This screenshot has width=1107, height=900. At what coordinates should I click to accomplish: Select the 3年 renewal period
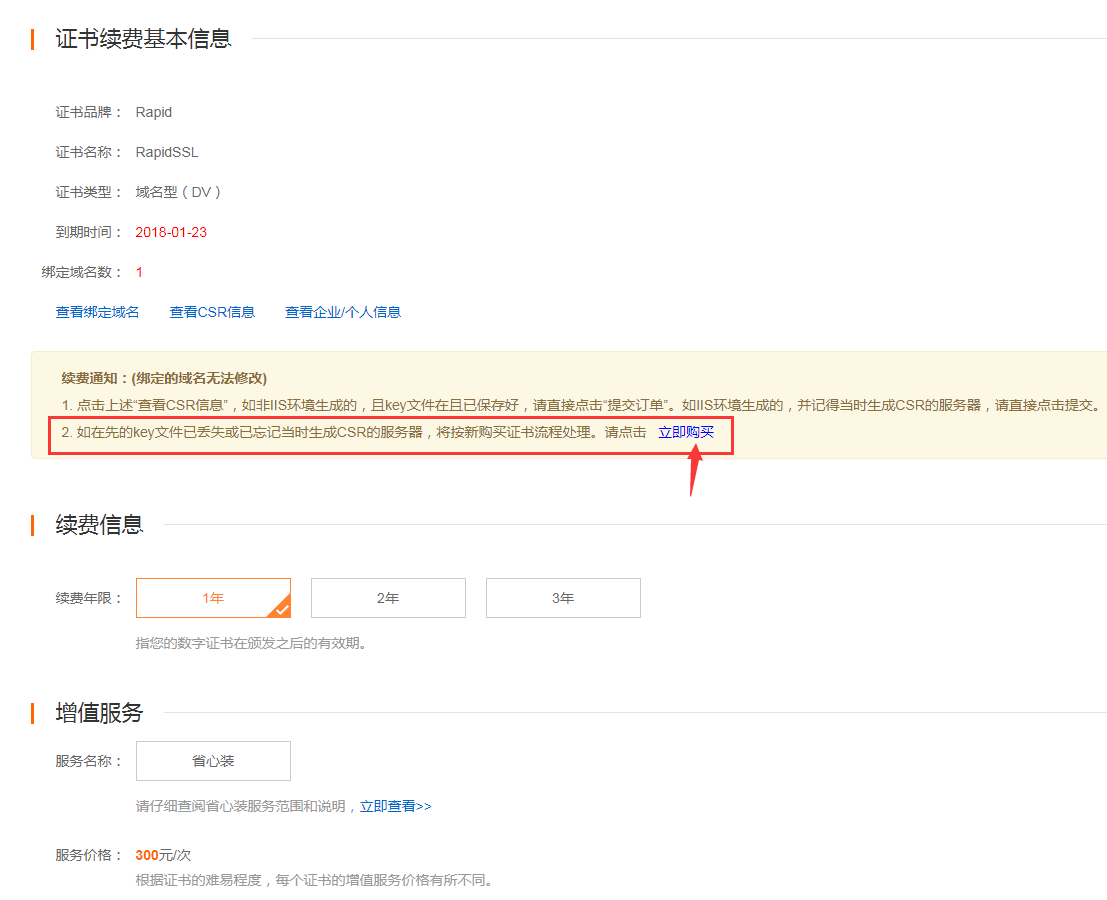tap(563, 598)
